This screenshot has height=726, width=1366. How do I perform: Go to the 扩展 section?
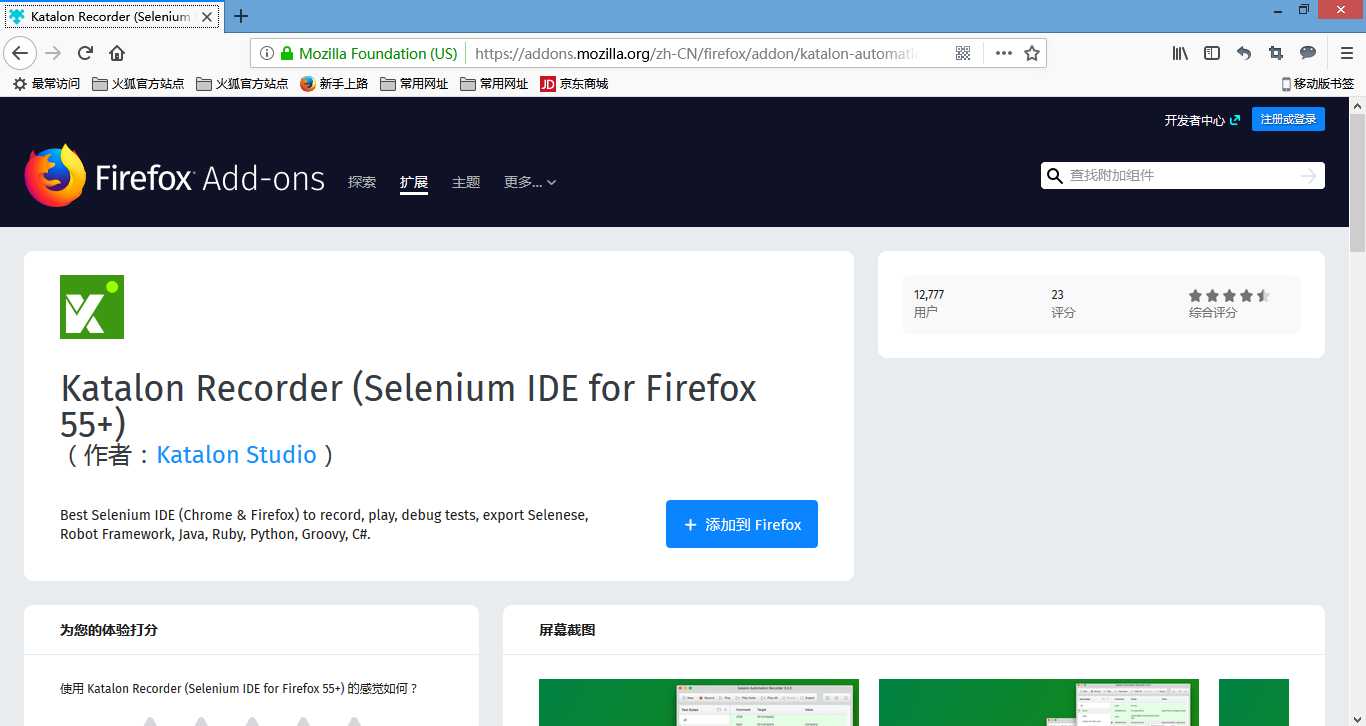tap(414, 182)
